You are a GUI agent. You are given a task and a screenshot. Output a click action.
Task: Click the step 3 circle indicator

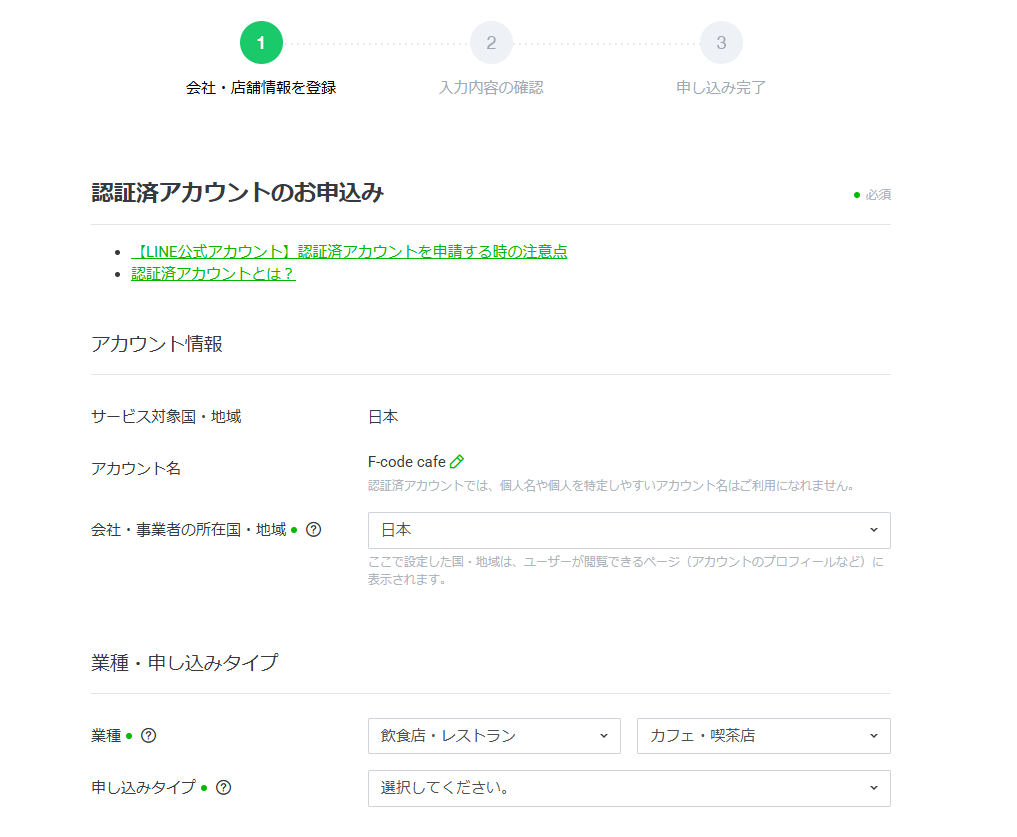pyautogui.click(x=721, y=43)
